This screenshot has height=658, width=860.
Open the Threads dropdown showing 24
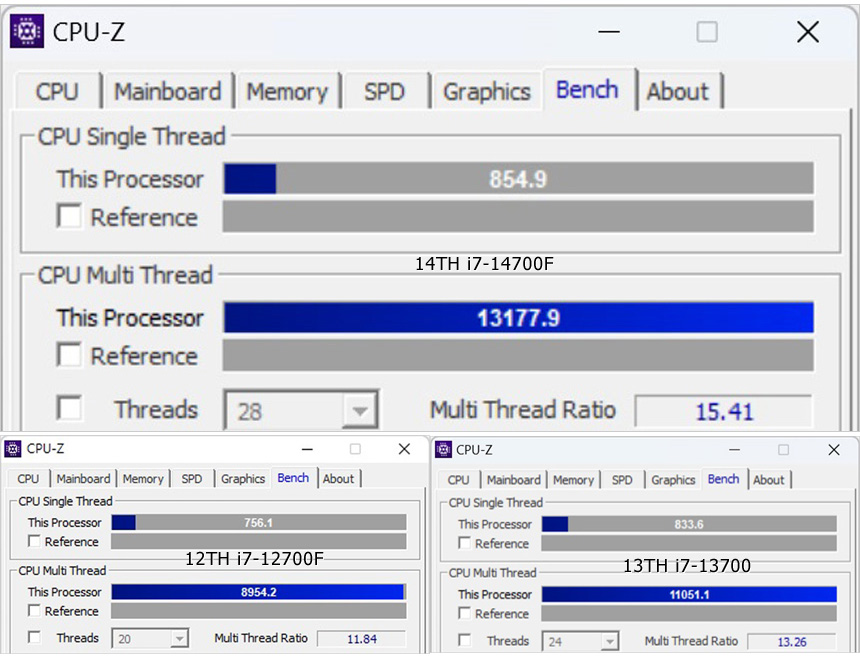coord(609,641)
